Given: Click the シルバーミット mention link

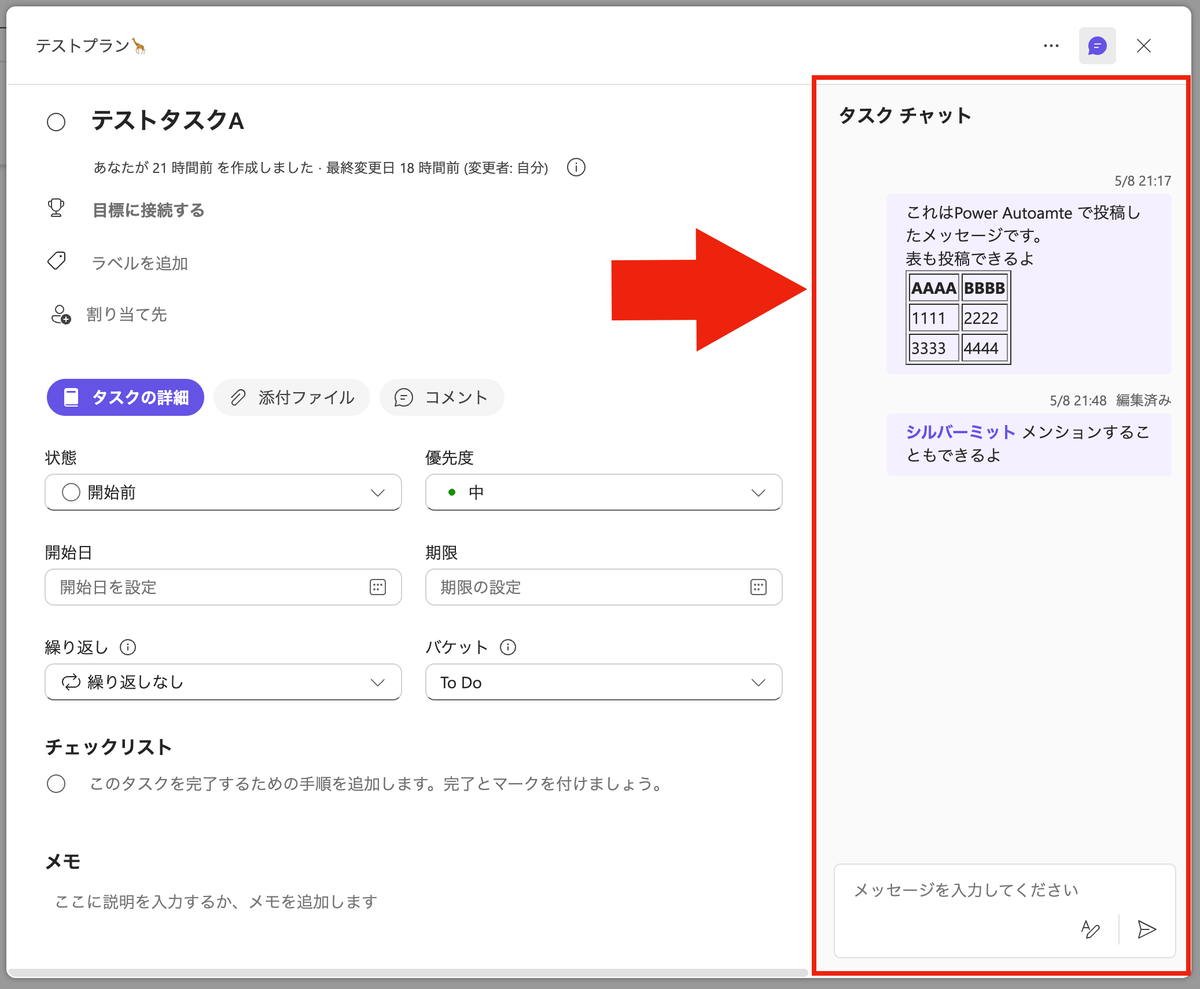Looking at the screenshot, I should click(961, 432).
